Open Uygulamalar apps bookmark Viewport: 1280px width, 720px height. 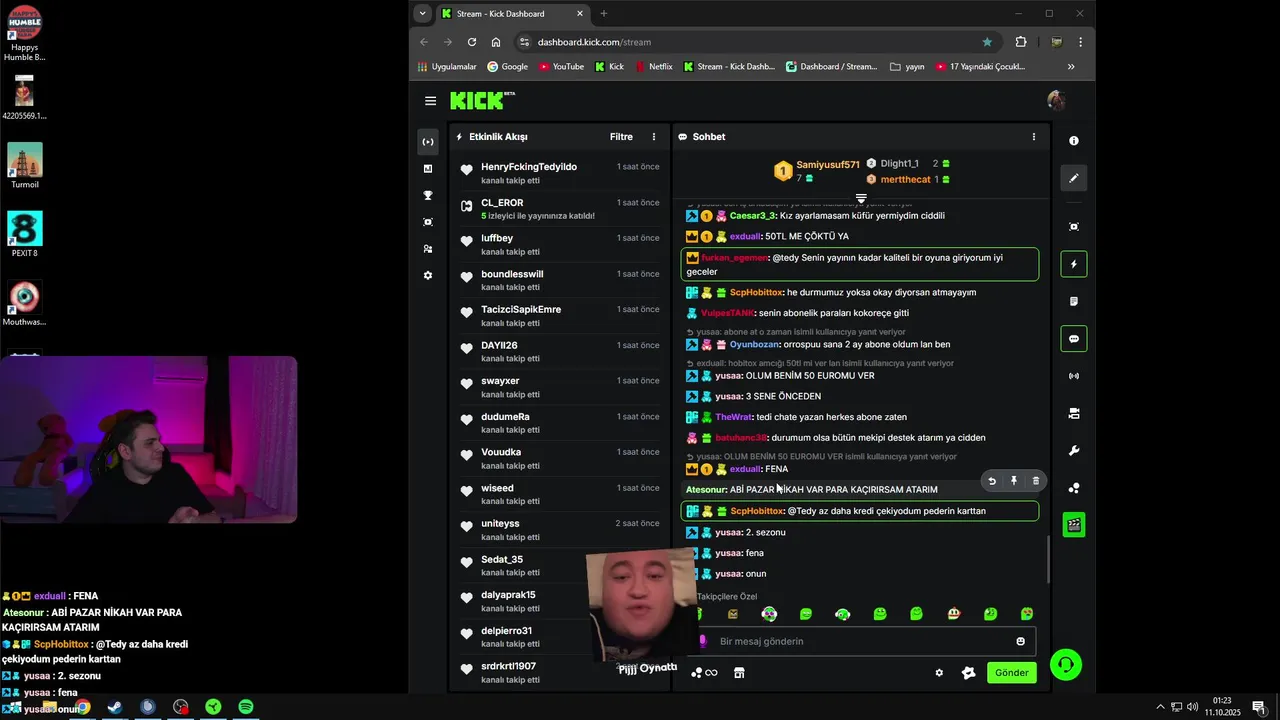pos(447,67)
